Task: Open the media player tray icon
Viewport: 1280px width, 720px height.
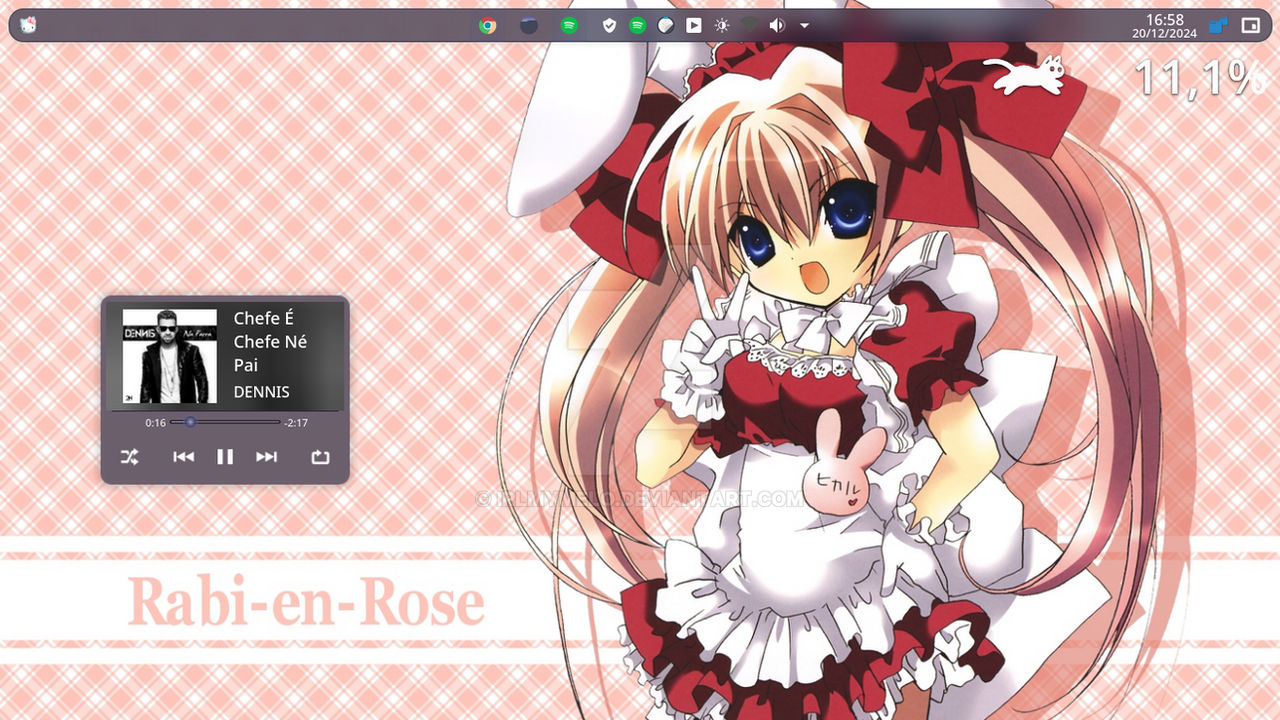Action: (x=693, y=26)
